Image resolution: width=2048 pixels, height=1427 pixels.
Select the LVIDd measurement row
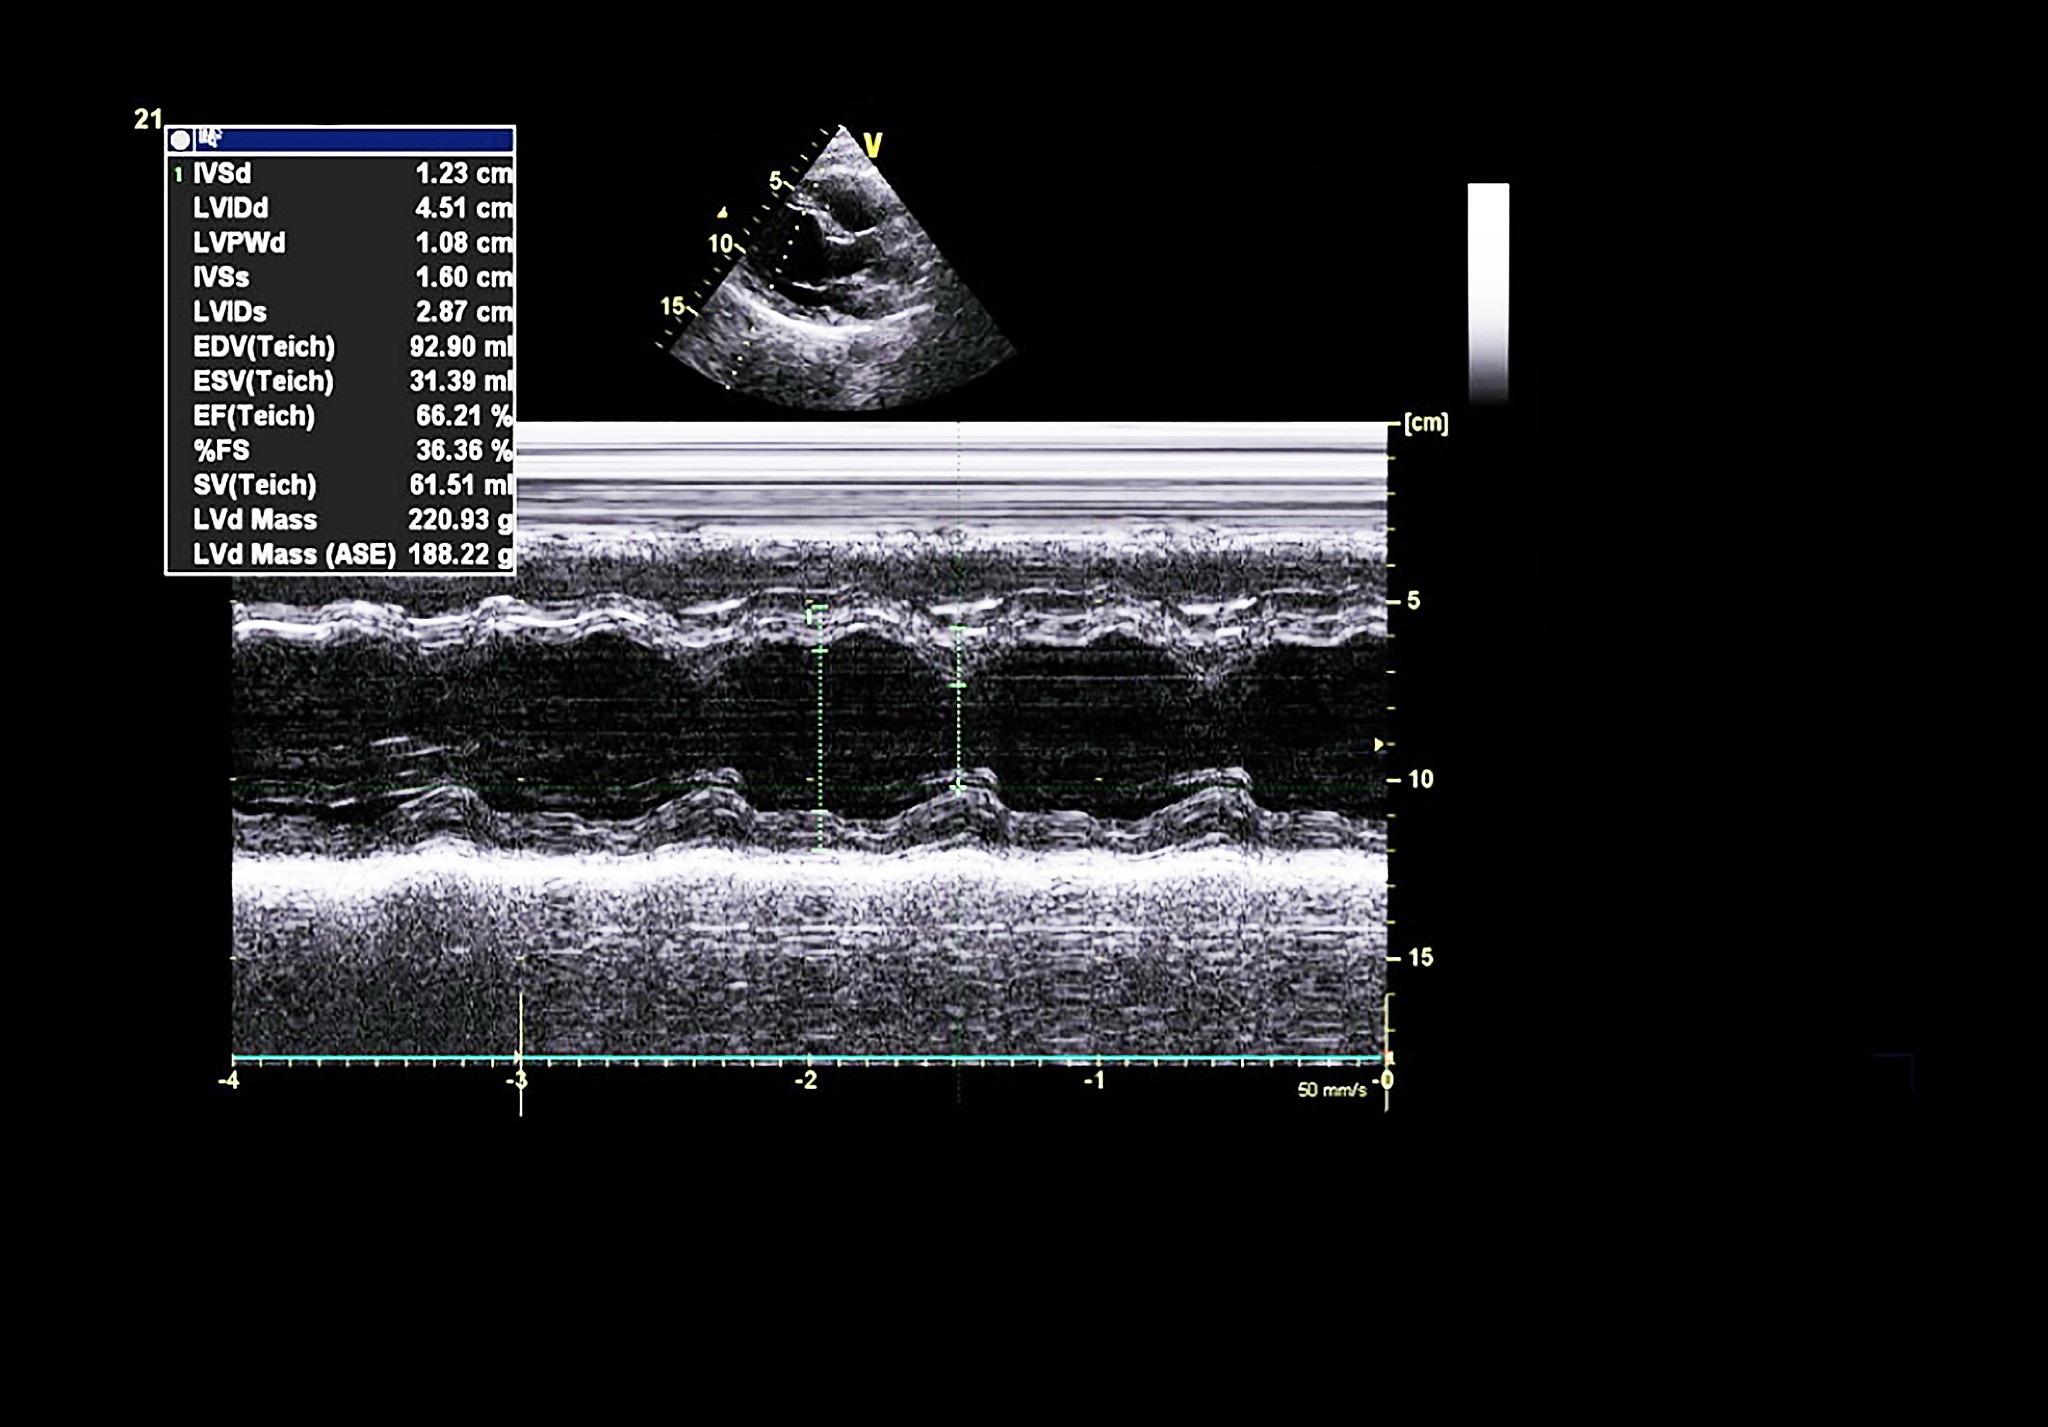tap(340, 208)
